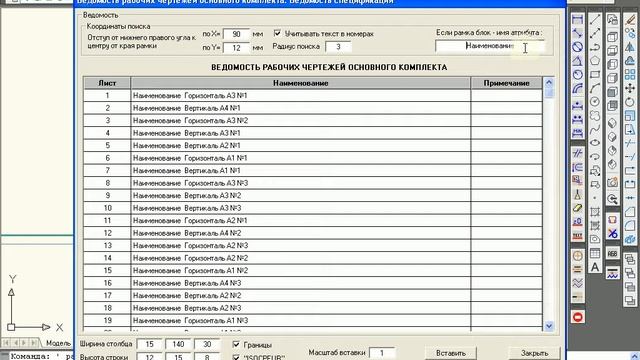Select the Chamfer tool
The image size is (640, 360).
tap(630, 212)
